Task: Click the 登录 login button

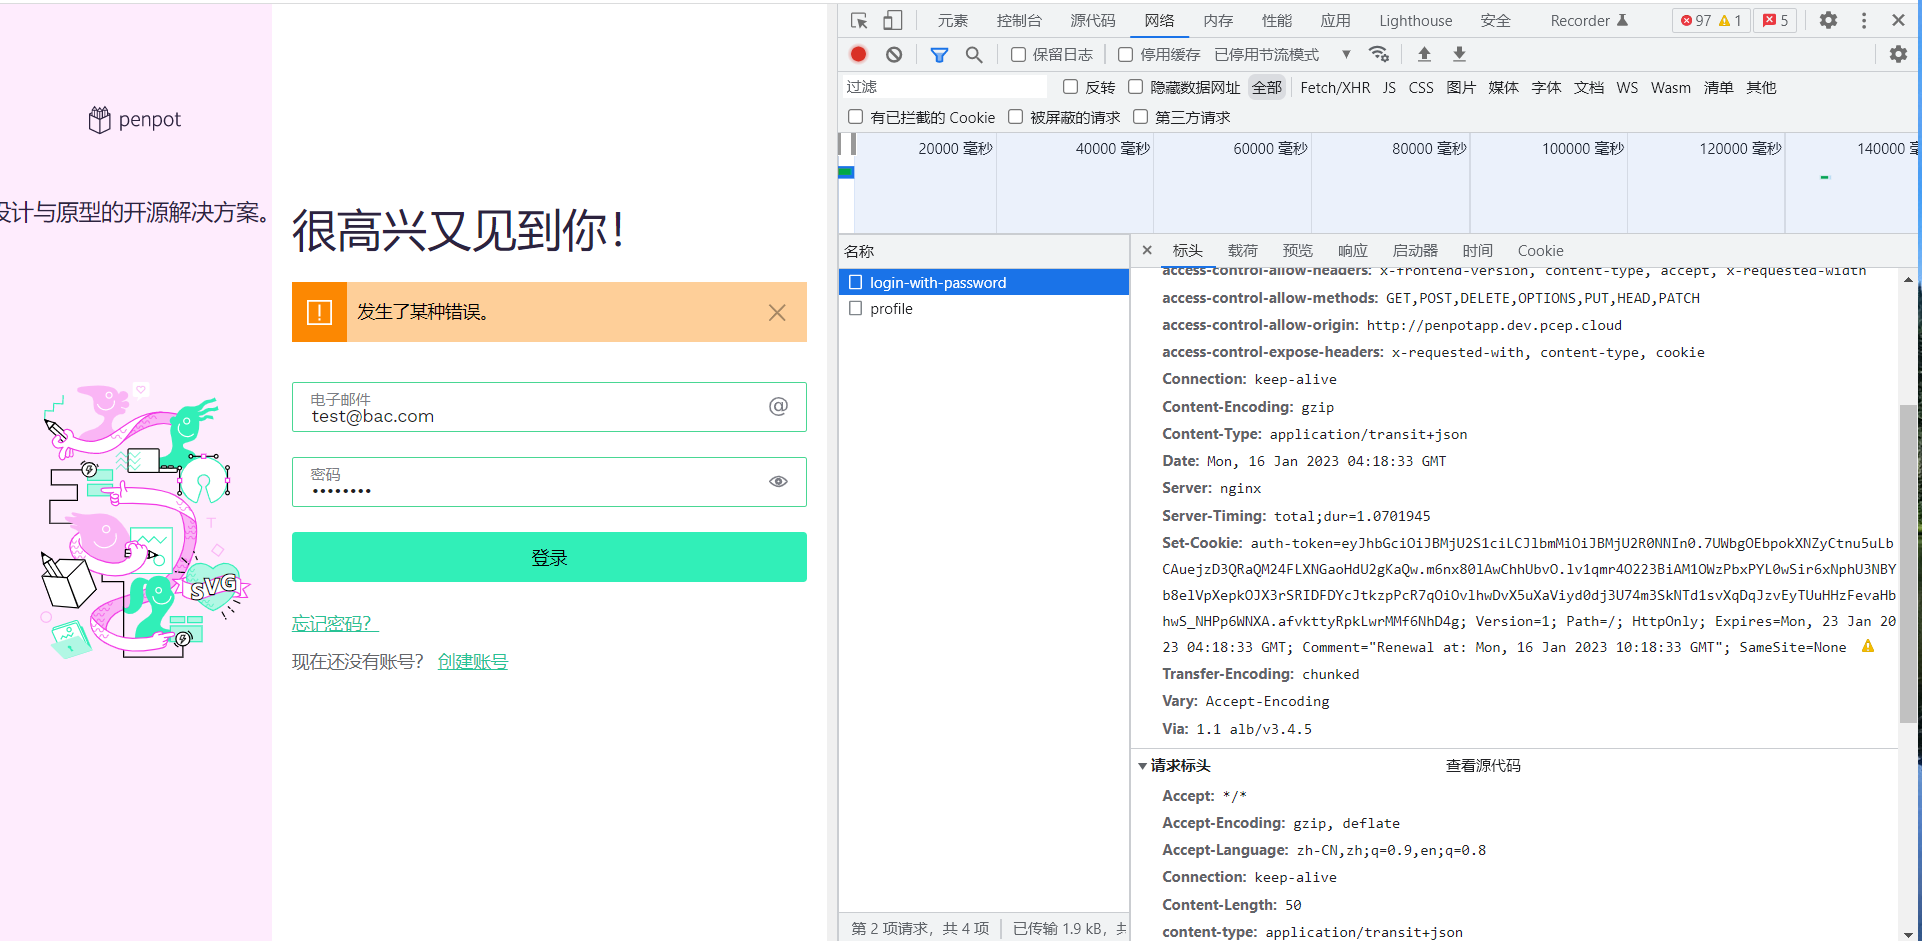Action: pos(548,557)
